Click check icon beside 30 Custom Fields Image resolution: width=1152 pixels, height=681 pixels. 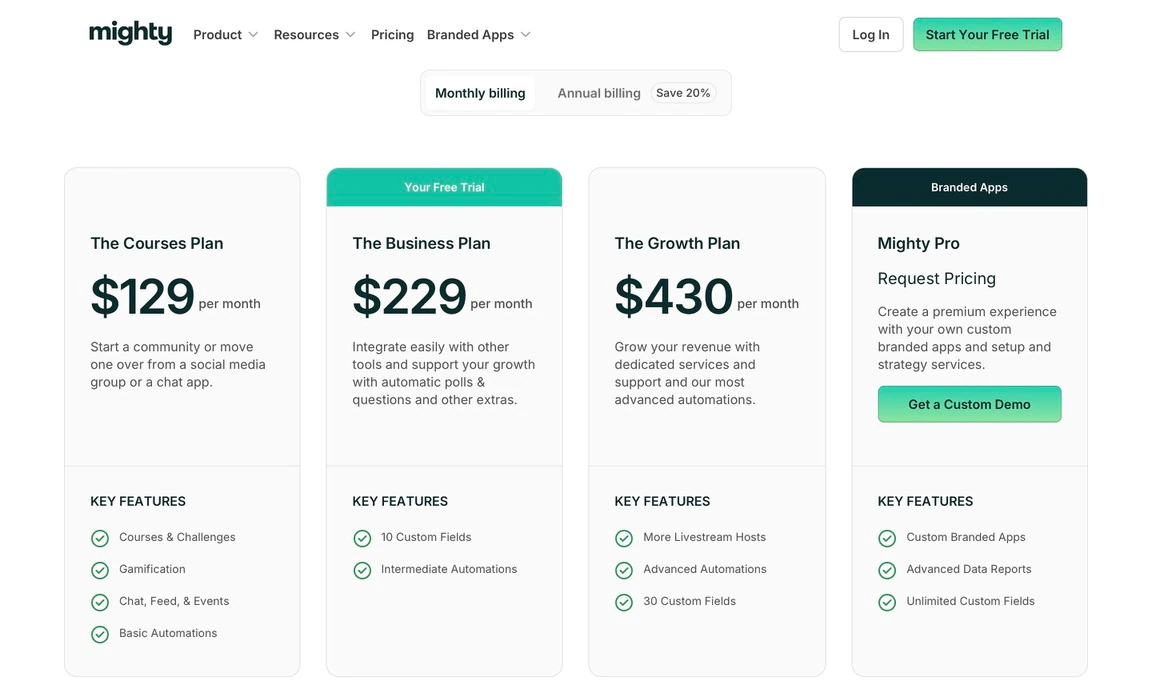[x=624, y=602]
